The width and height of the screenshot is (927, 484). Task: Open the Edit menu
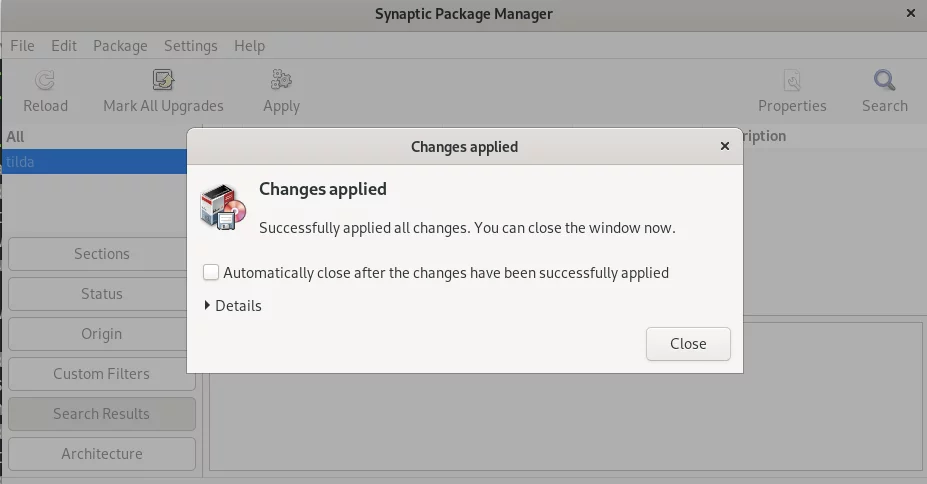pyautogui.click(x=64, y=46)
